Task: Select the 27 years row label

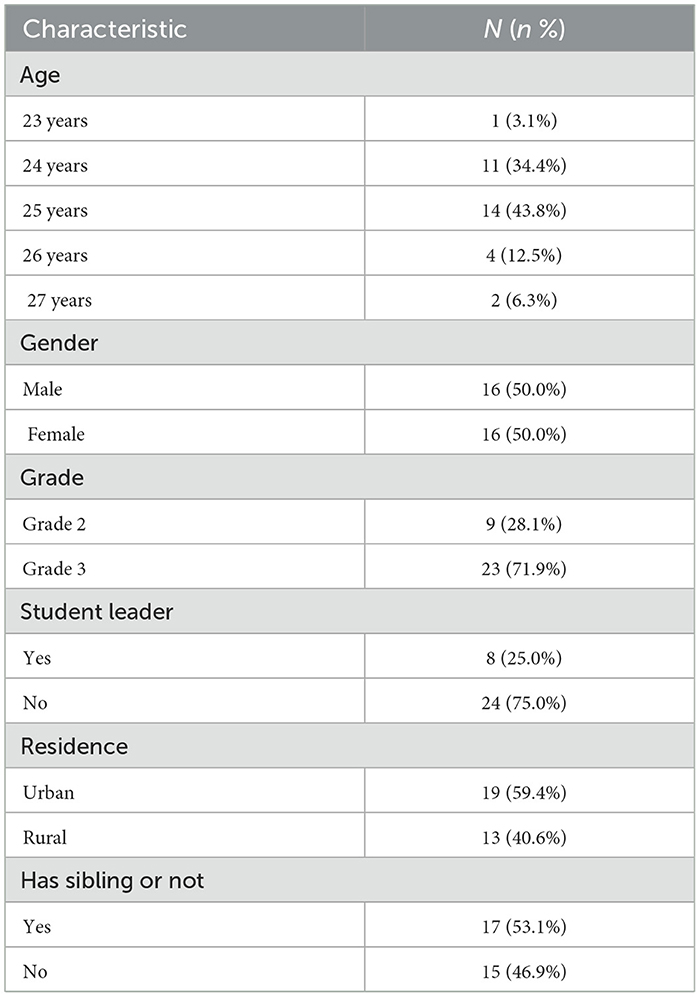Action: point(59,300)
